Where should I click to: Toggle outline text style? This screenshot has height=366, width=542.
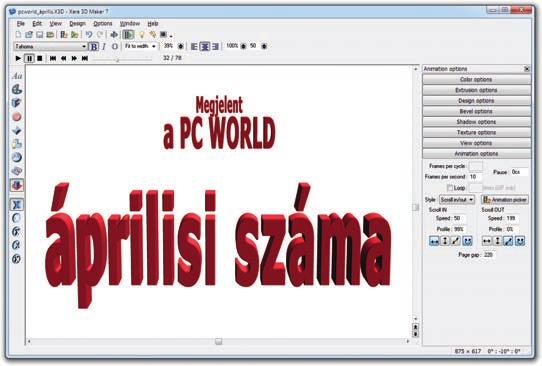pos(115,46)
